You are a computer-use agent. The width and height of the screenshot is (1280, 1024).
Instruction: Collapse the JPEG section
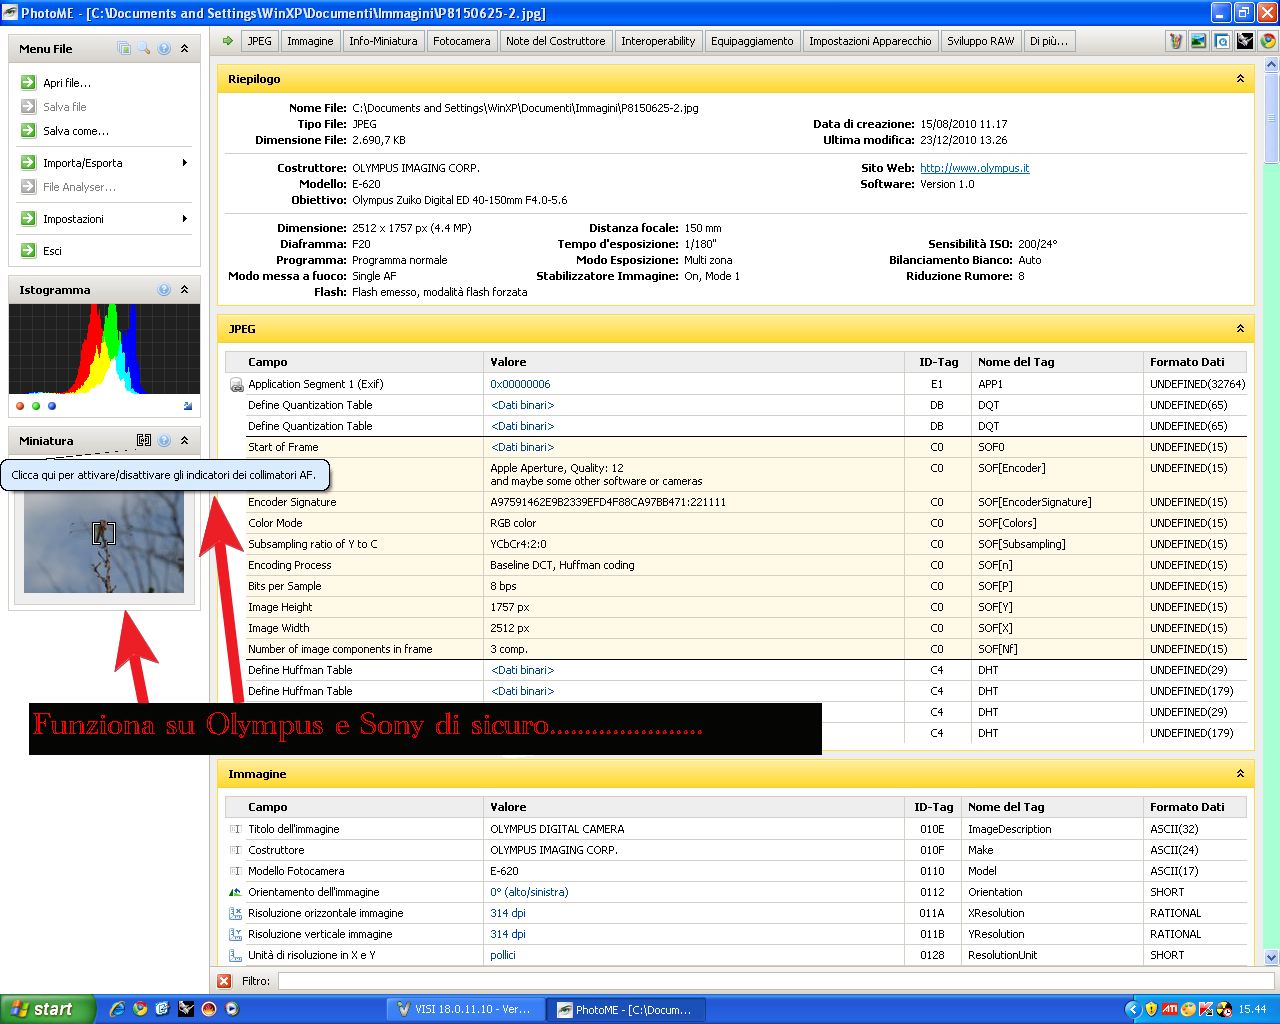pos(1240,328)
